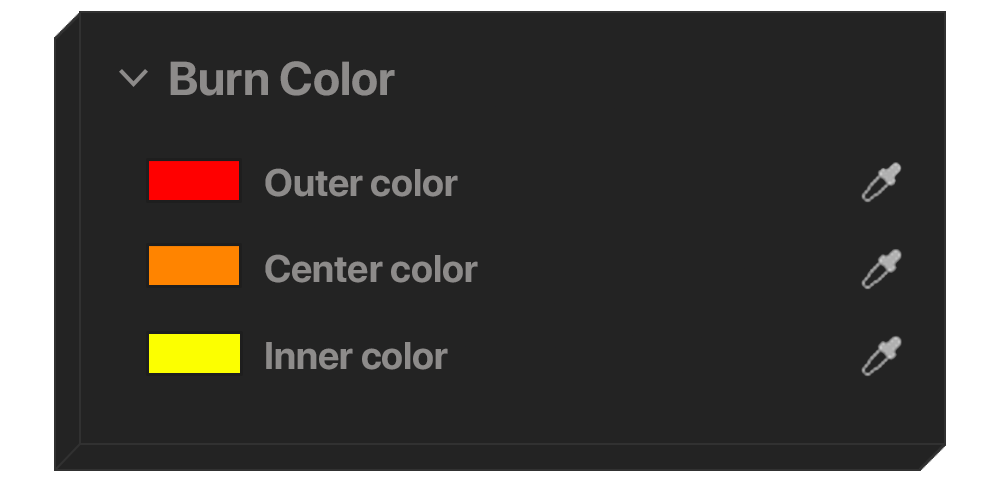Change the red burn color swatch
This screenshot has height=478, width=1000.
click(x=194, y=181)
